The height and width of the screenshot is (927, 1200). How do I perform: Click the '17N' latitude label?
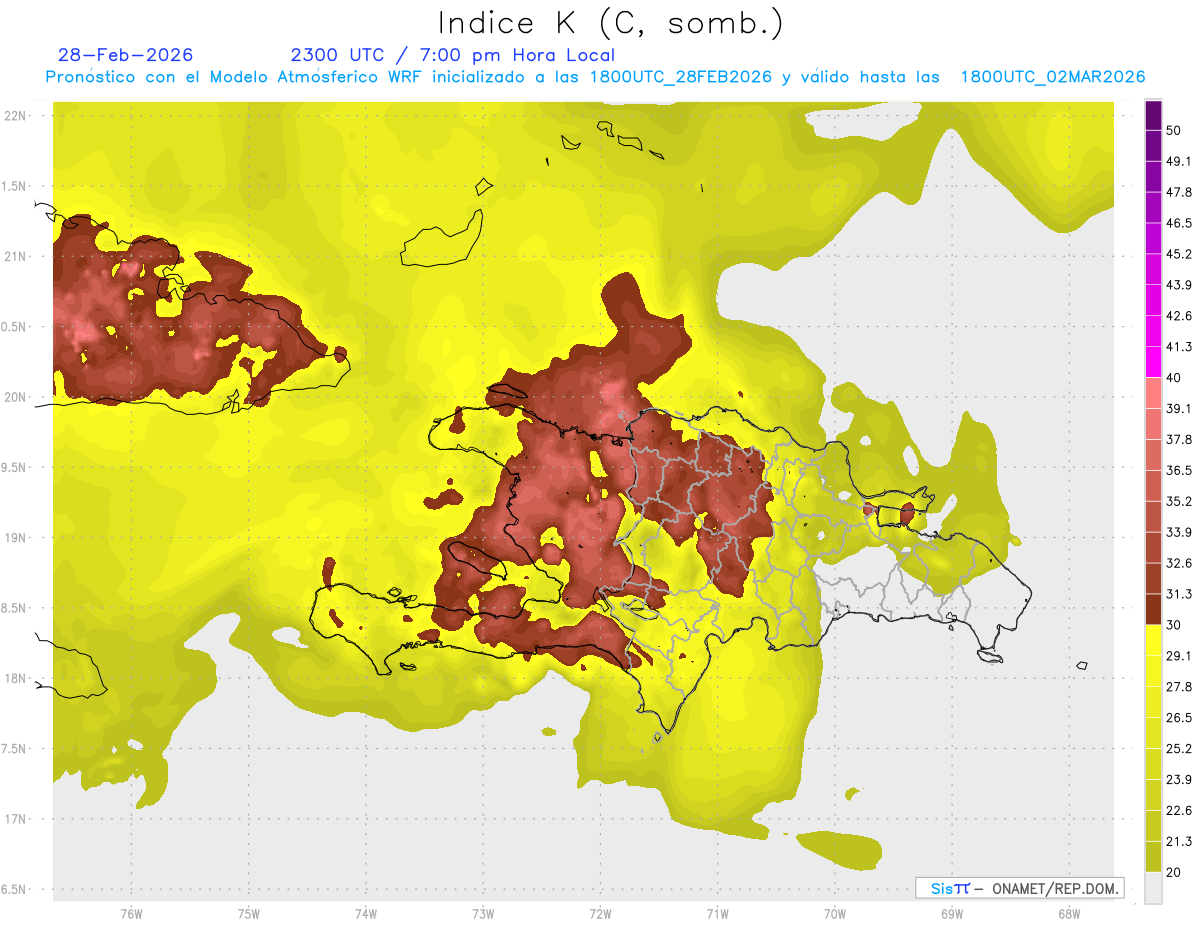(x=16, y=819)
